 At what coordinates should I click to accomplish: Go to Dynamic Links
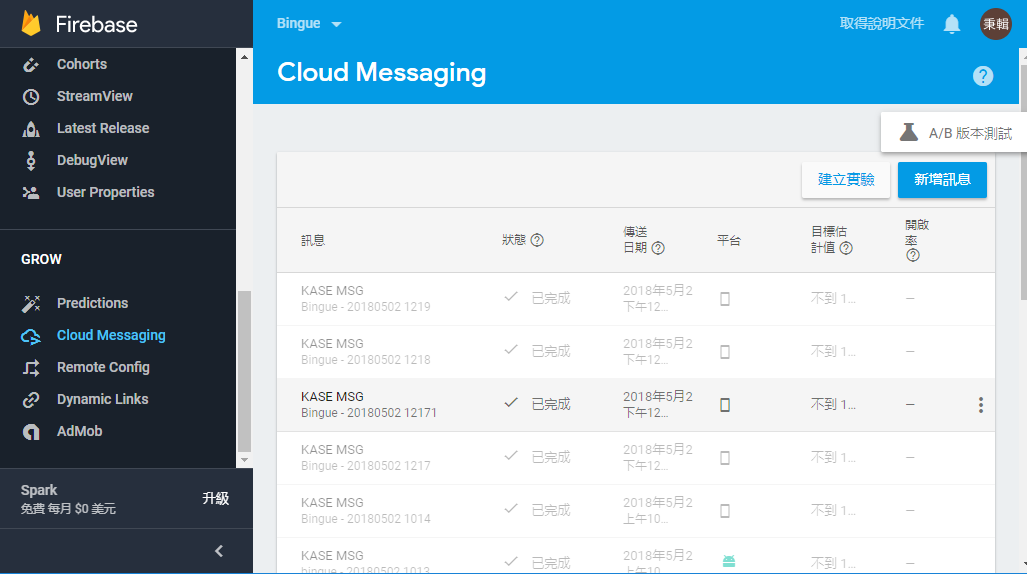102,399
